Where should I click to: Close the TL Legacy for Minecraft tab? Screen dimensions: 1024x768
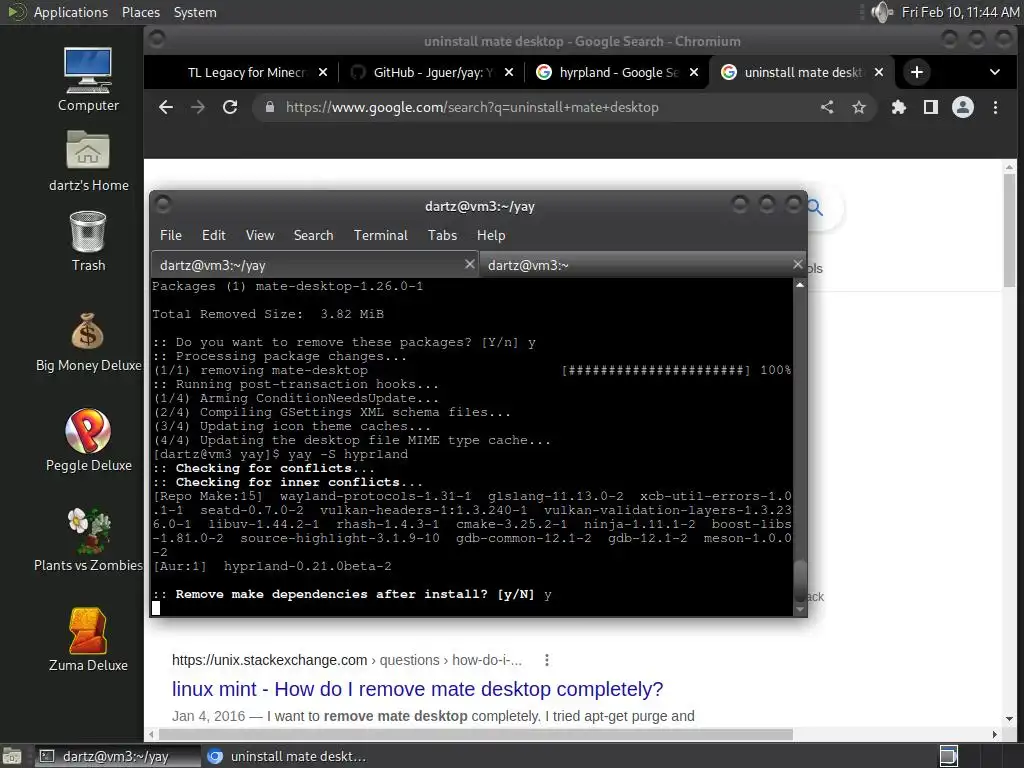[x=323, y=72]
